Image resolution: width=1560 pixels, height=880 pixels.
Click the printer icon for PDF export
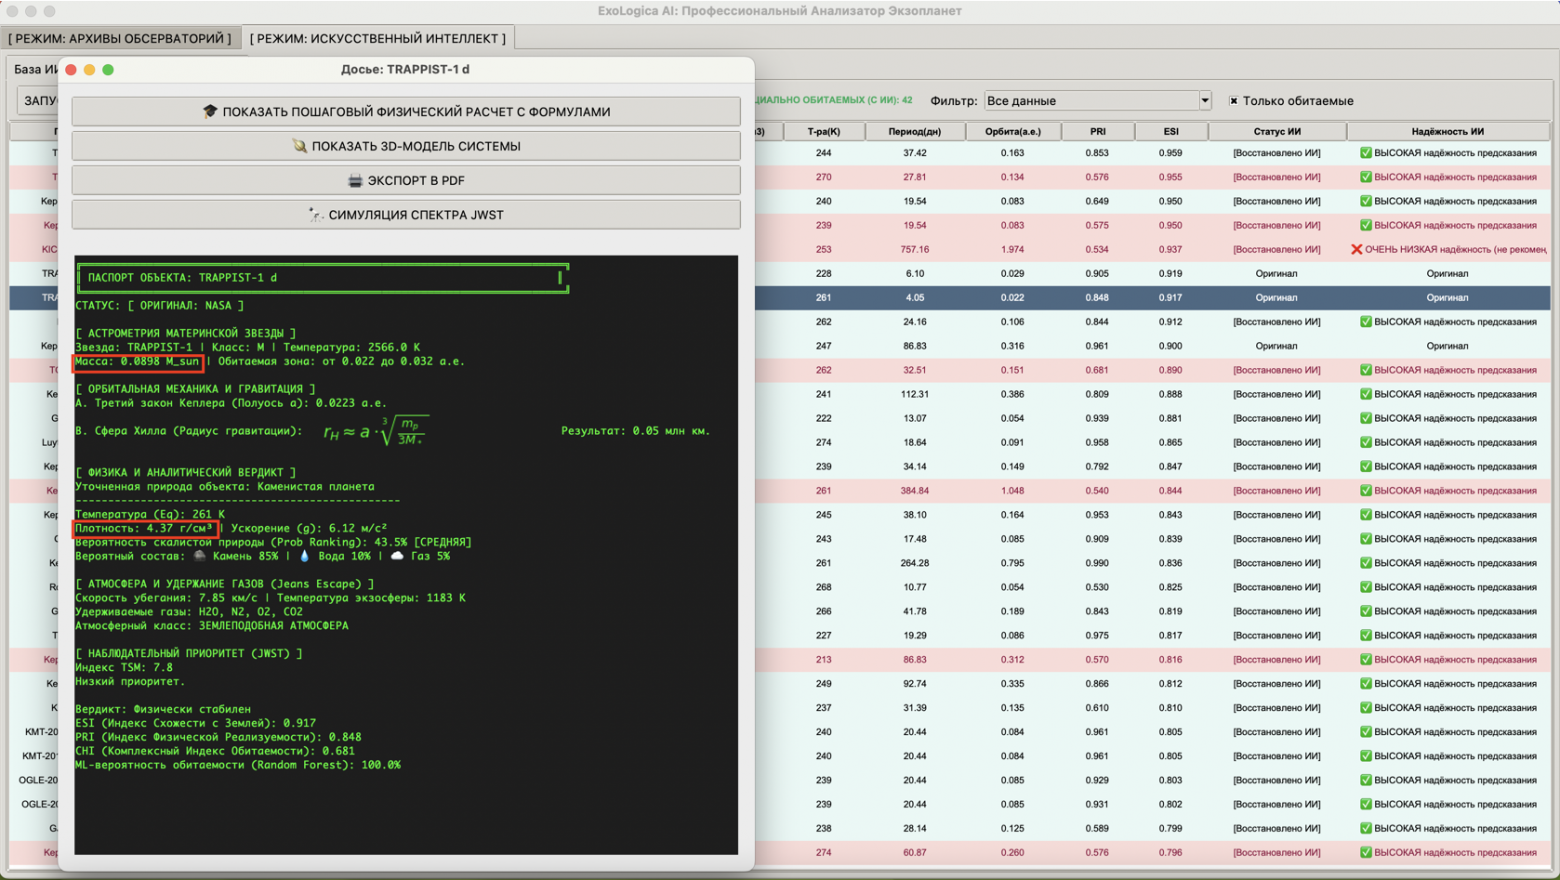(x=354, y=181)
